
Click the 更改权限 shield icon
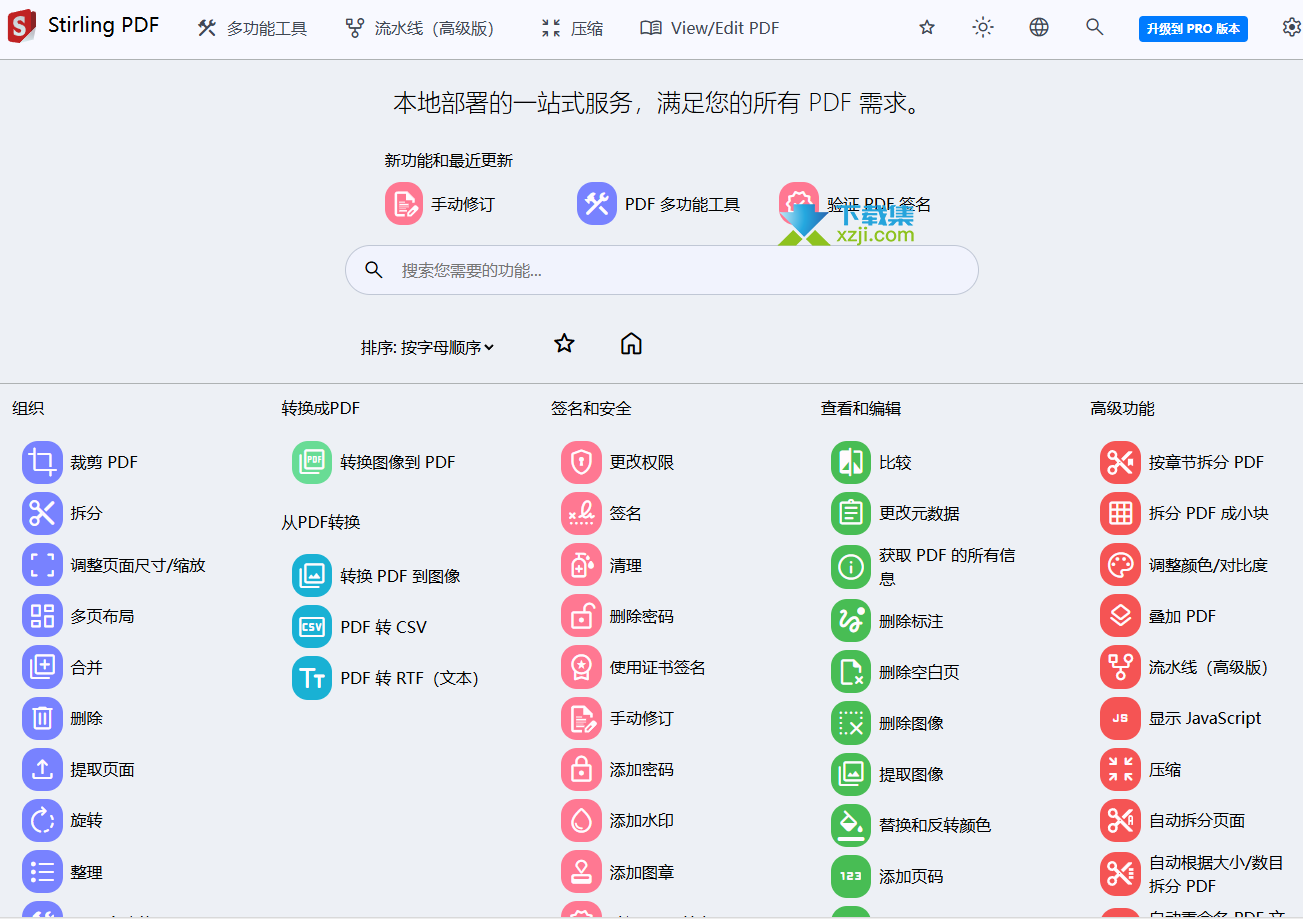581,462
